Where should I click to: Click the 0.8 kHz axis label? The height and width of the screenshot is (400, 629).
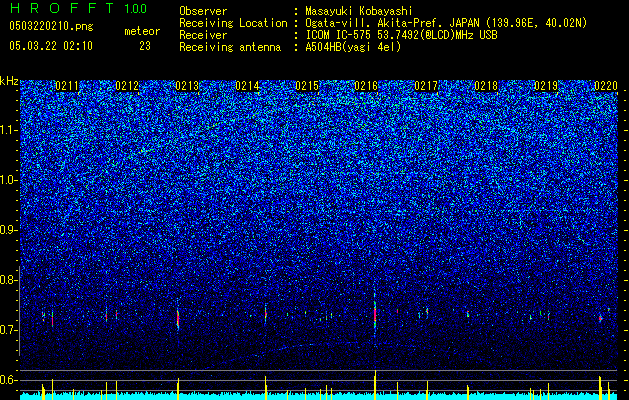pos(8,280)
